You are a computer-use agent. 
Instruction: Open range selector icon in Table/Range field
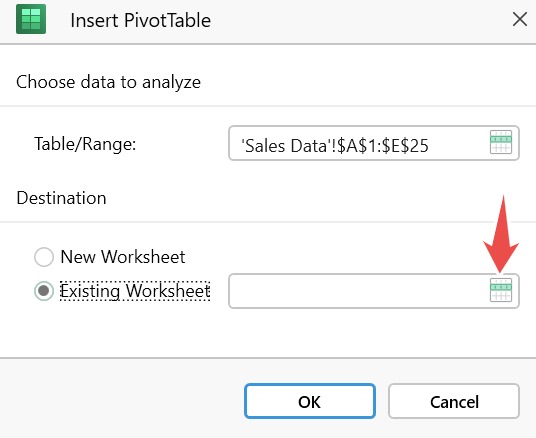click(501, 142)
